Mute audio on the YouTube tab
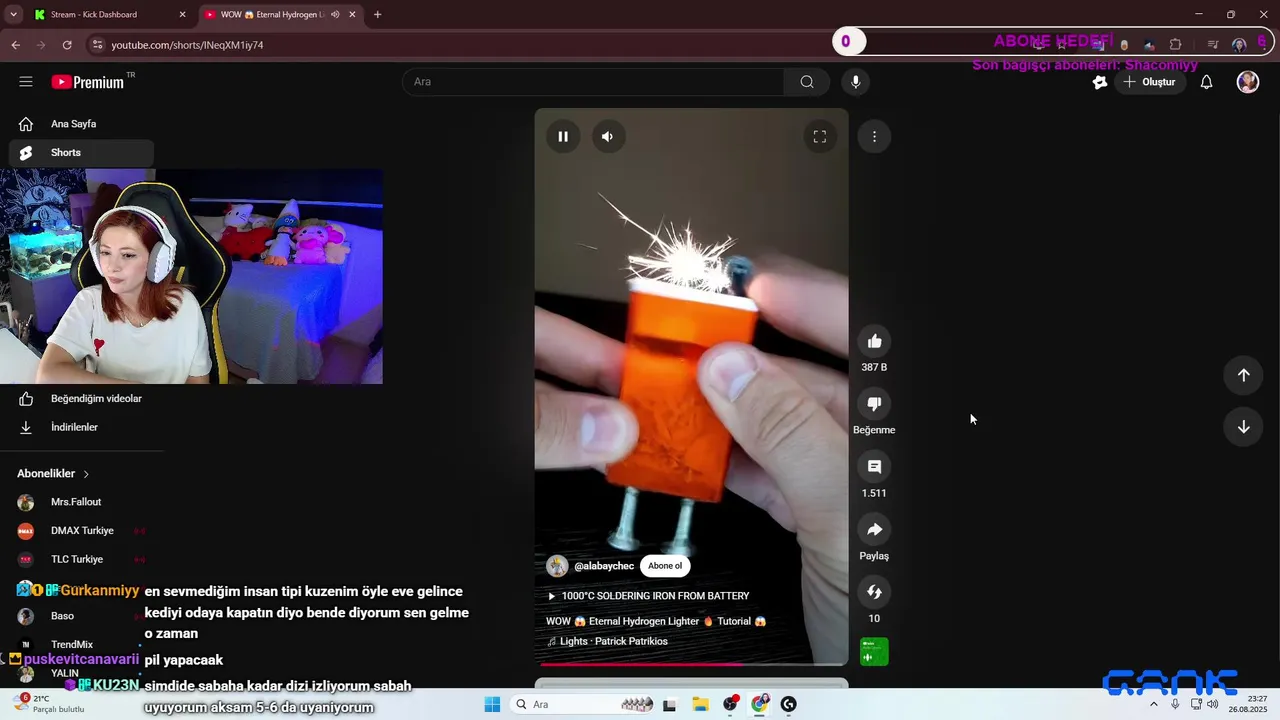1280x720 pixels. coord(335,15)
